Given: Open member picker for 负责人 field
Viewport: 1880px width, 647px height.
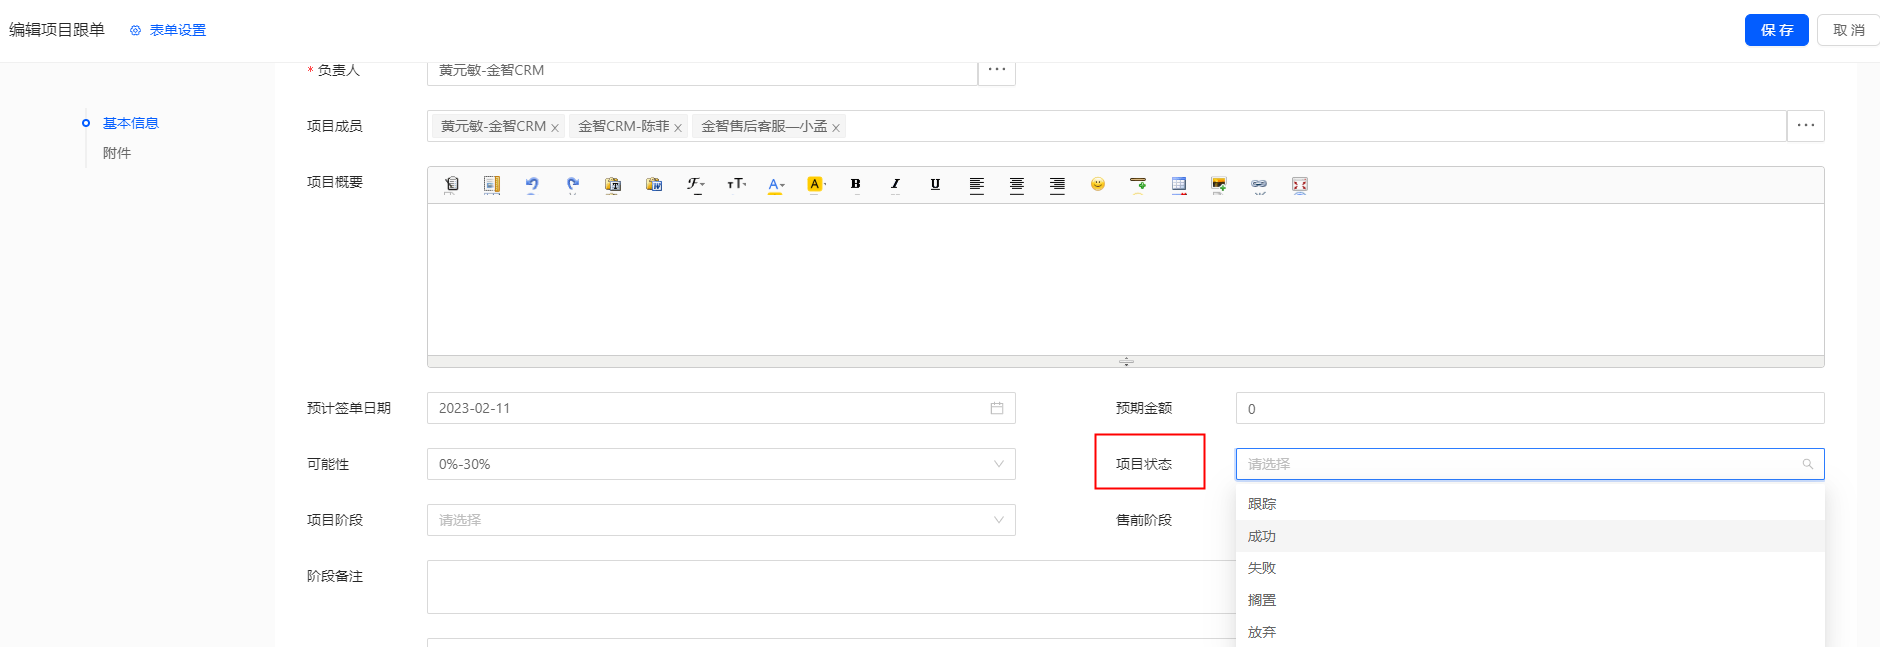Looking at the screenshot, I should point(997,70).
